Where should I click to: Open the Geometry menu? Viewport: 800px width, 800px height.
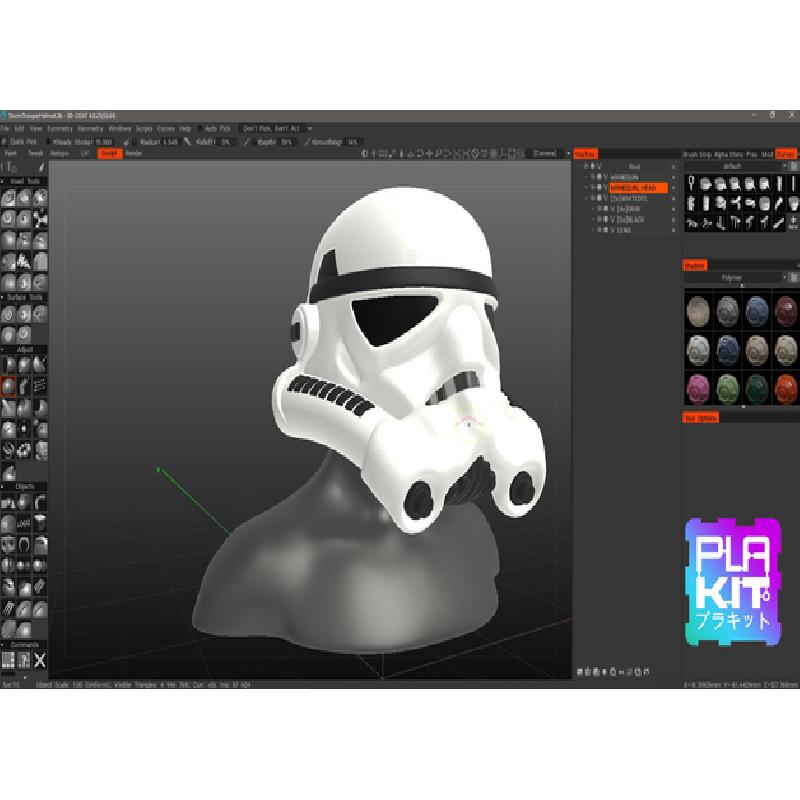pyautogui.click(x=90, y=129)
